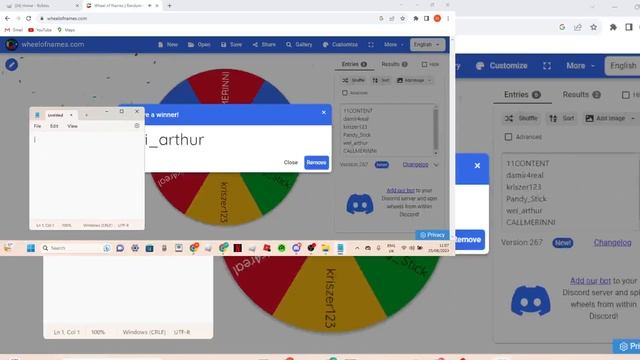Enable the Advanced checkbox in front window

[x=345, y=93]
